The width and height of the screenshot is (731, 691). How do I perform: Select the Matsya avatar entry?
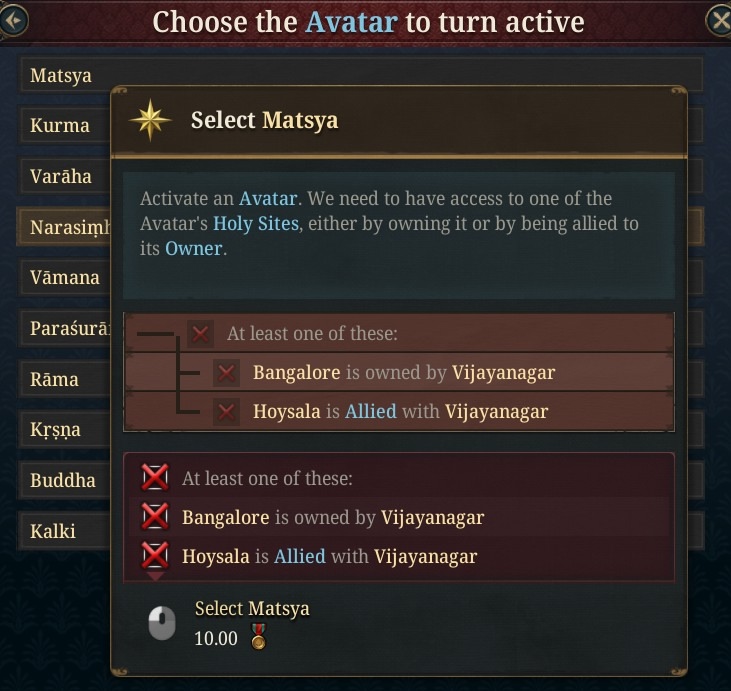click(361, 75)
